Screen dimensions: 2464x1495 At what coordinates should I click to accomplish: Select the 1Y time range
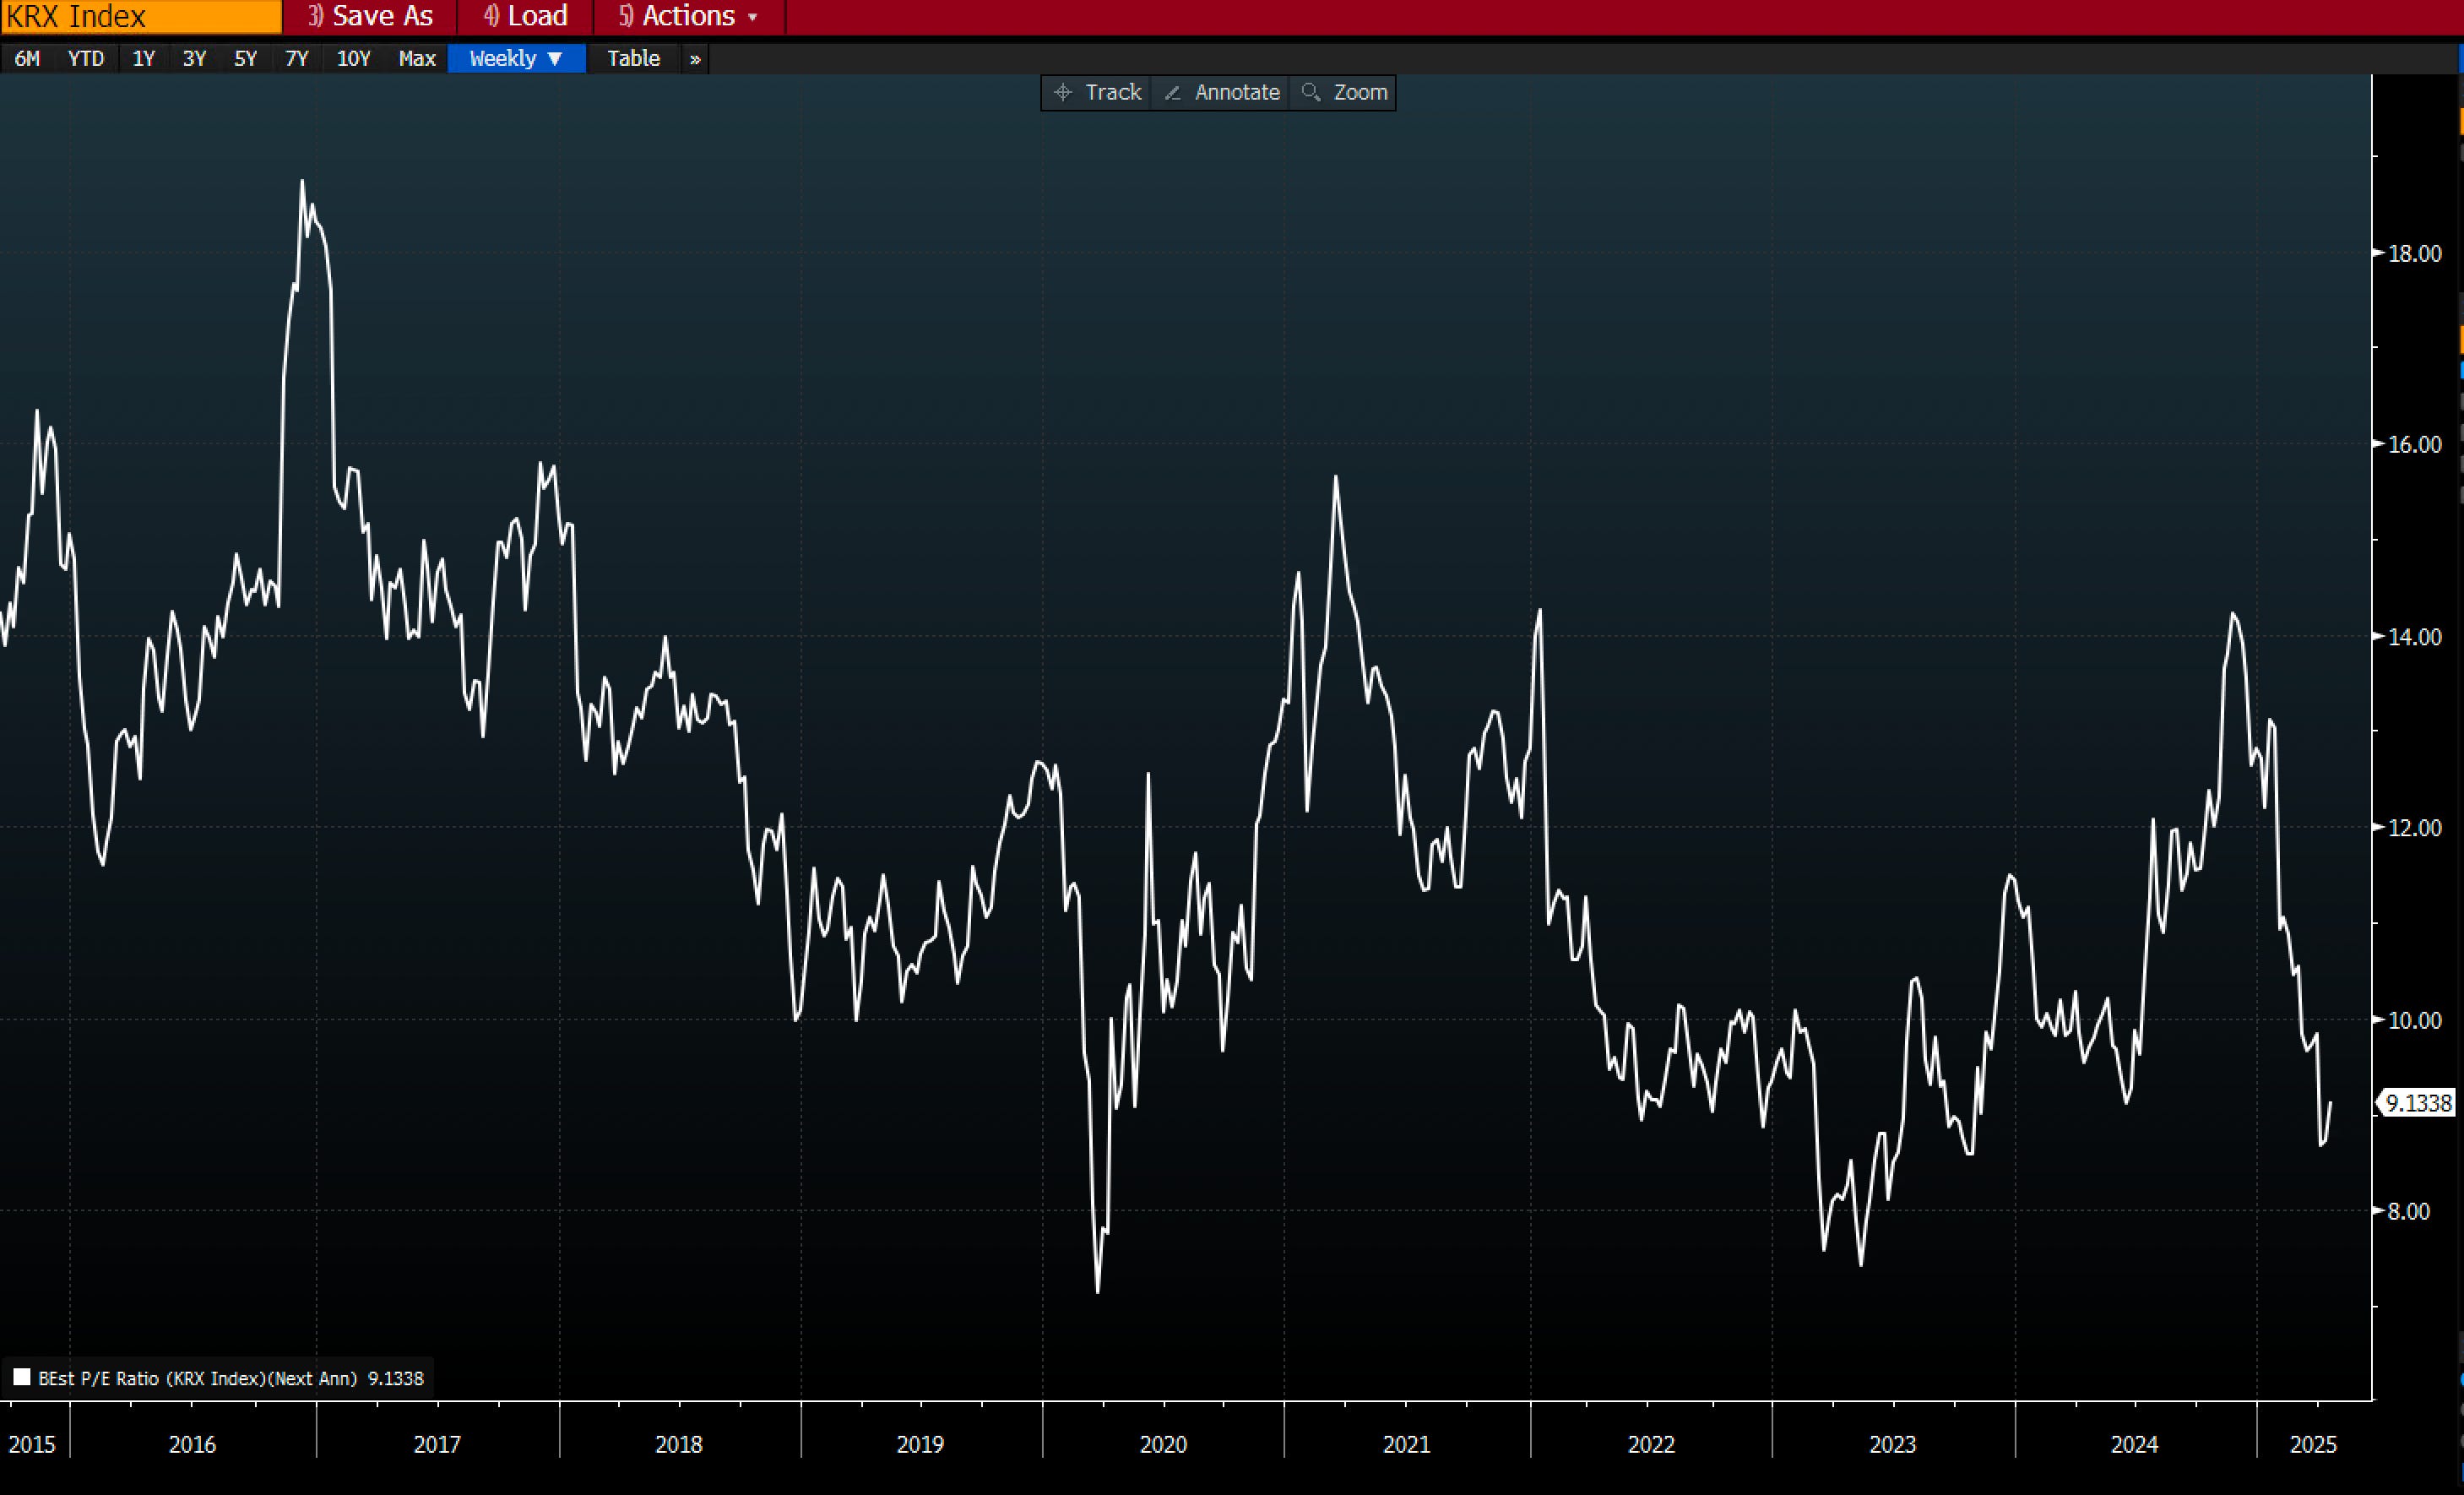click(x=144, y=59)
